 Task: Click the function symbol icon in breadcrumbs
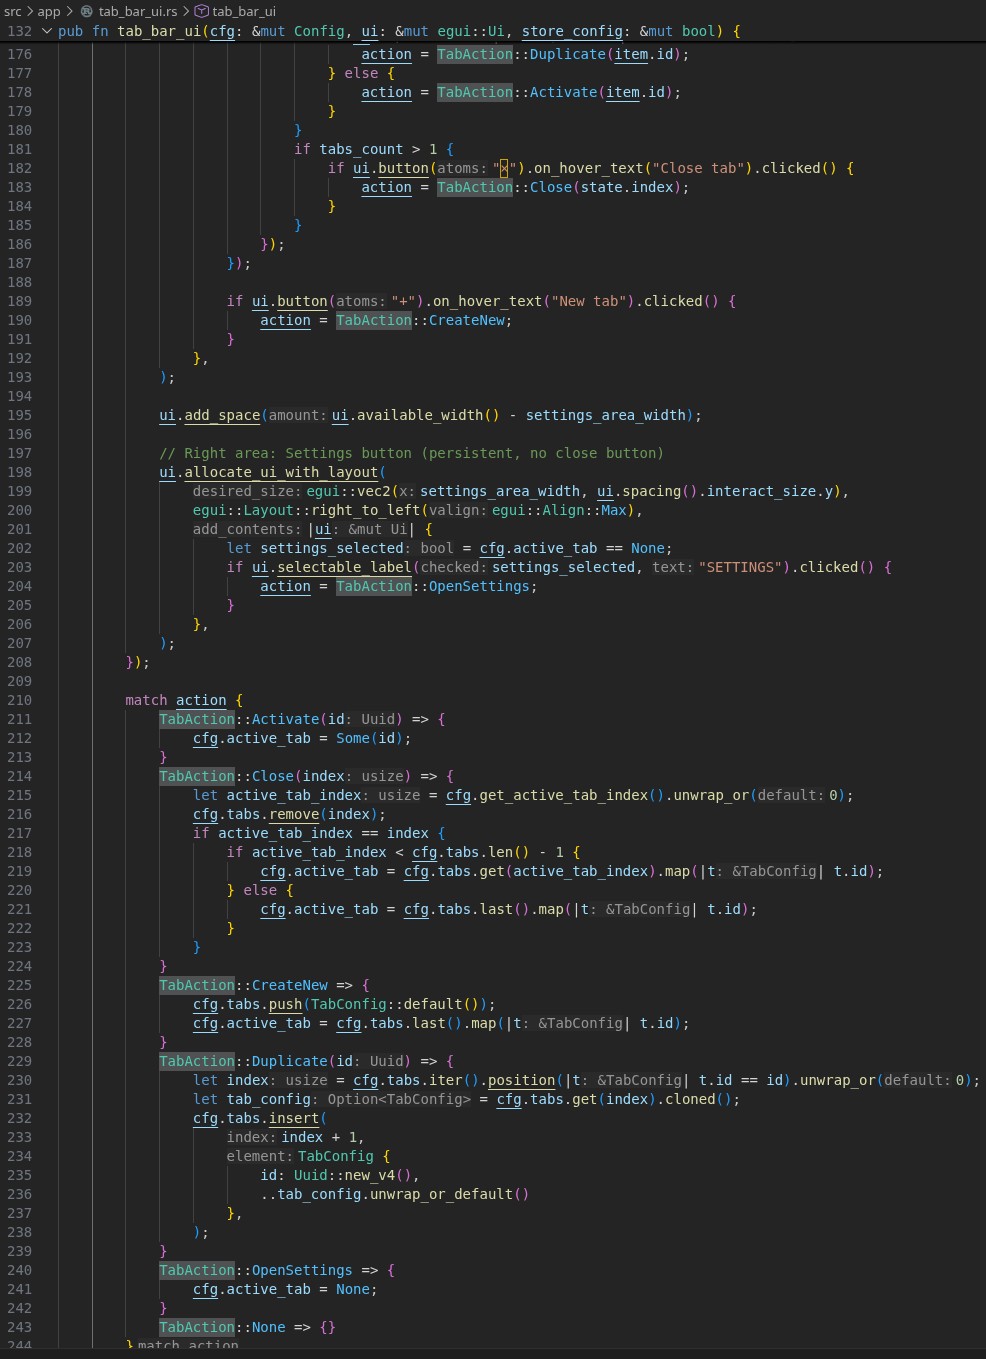click(201, 11)
